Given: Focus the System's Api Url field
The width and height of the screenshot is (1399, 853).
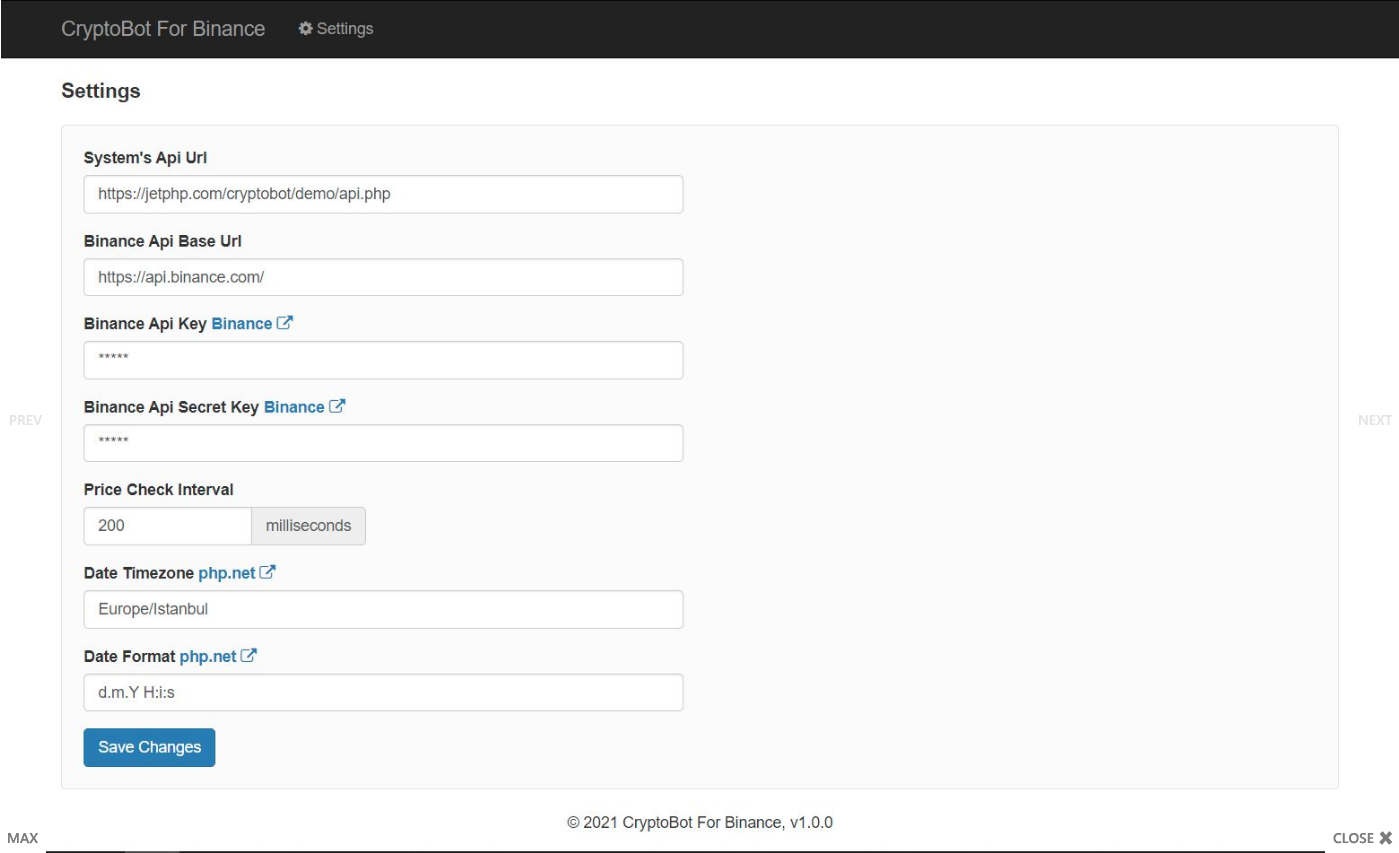Looking at the screenshot, I should (383, 194).
